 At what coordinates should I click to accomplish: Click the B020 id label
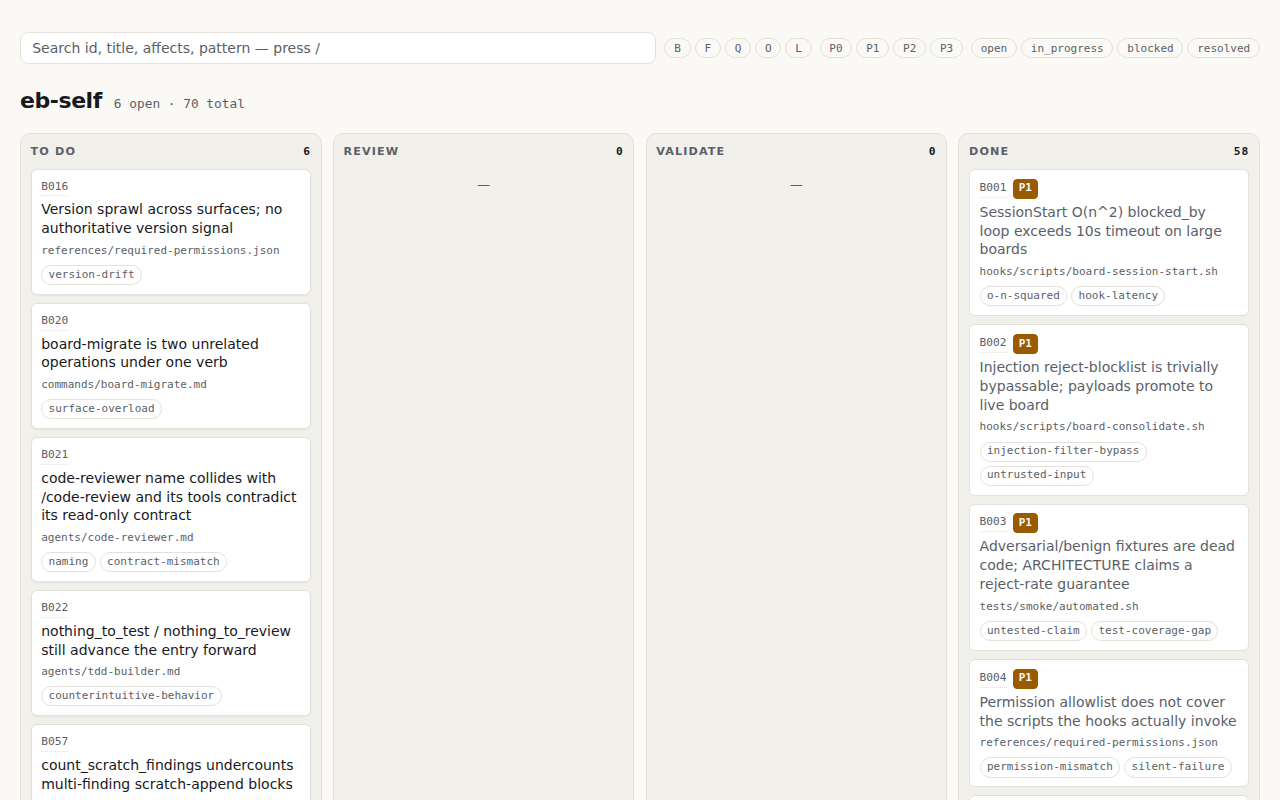click(x=55, y=320)
